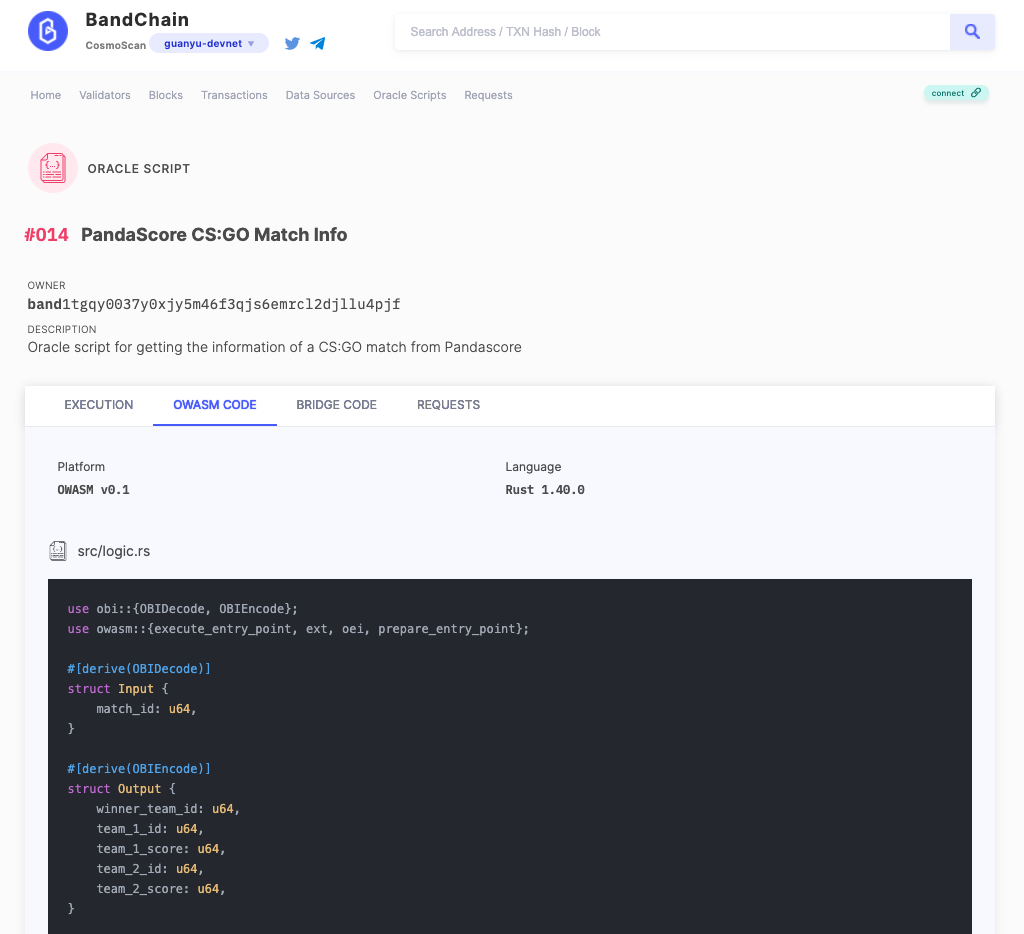
Task: Click the 'team_1_score: u64' line
Action: coord(161,849)
